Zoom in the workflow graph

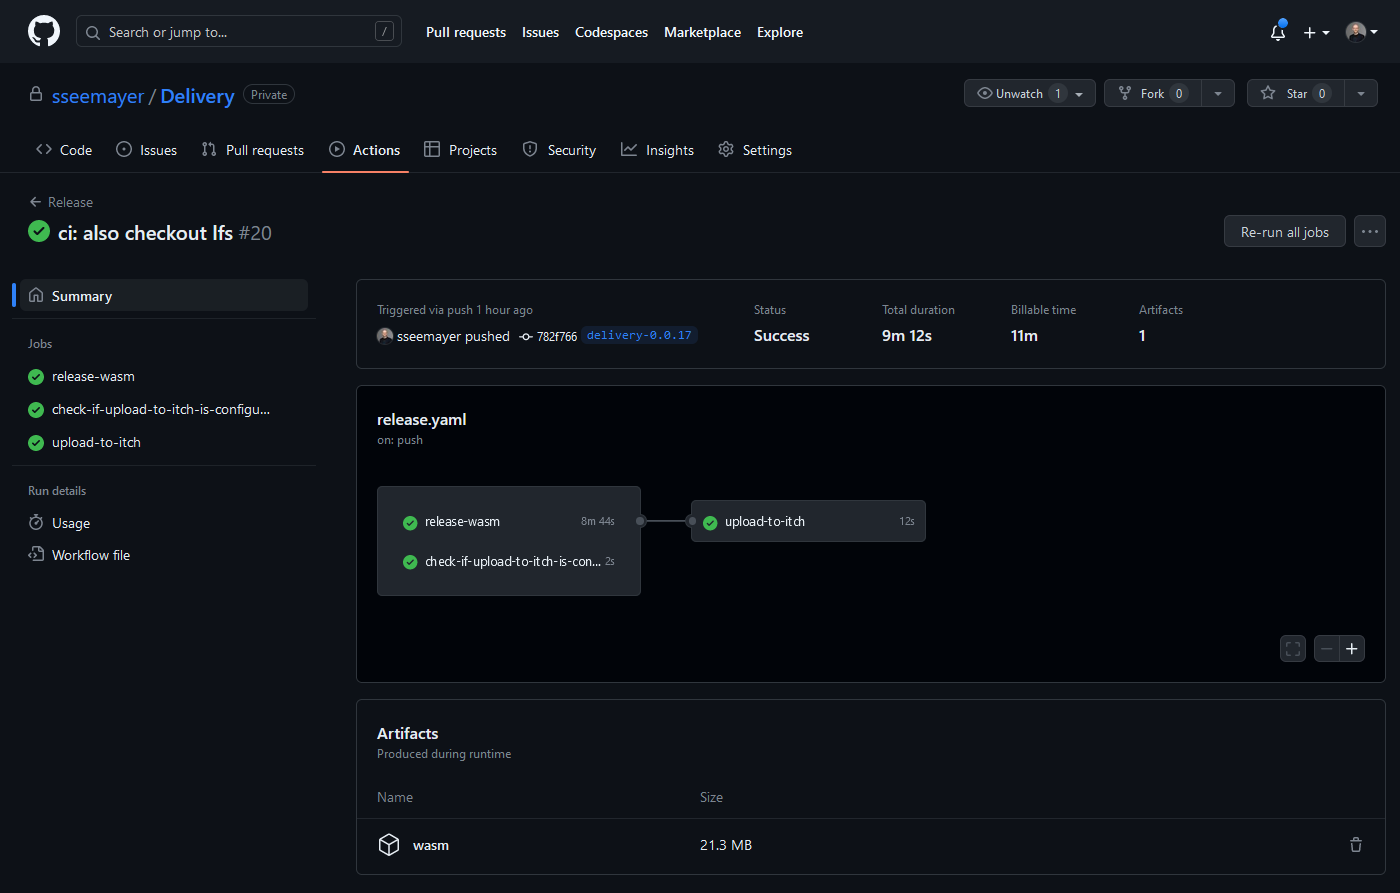[x=1352, y=649]
